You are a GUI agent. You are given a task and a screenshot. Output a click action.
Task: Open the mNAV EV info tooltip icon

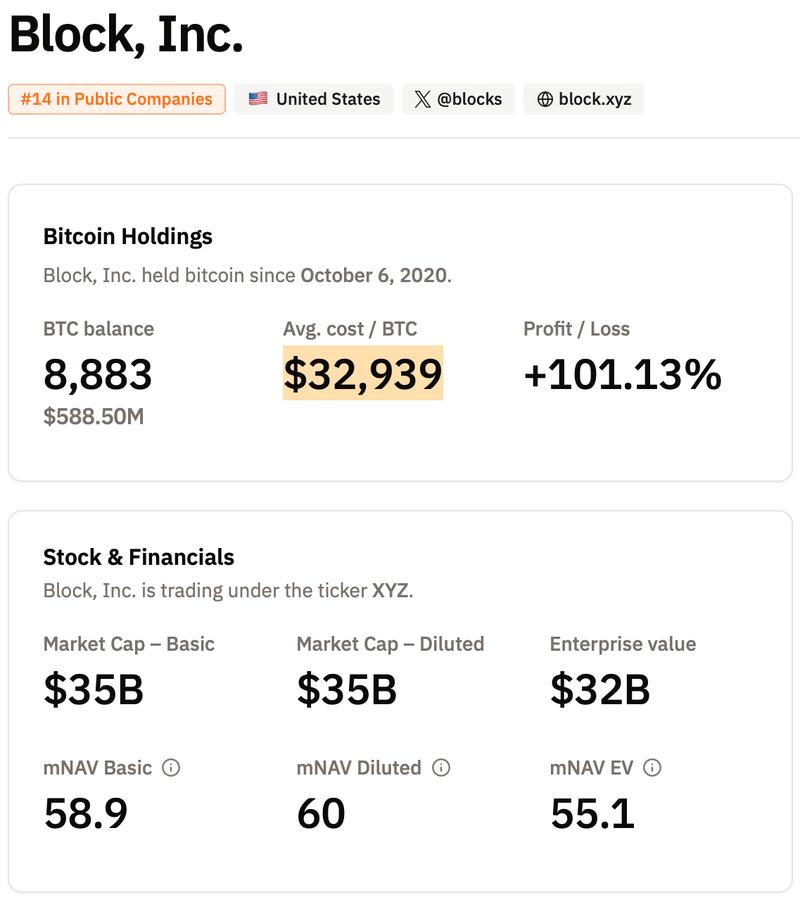[653, 768]
